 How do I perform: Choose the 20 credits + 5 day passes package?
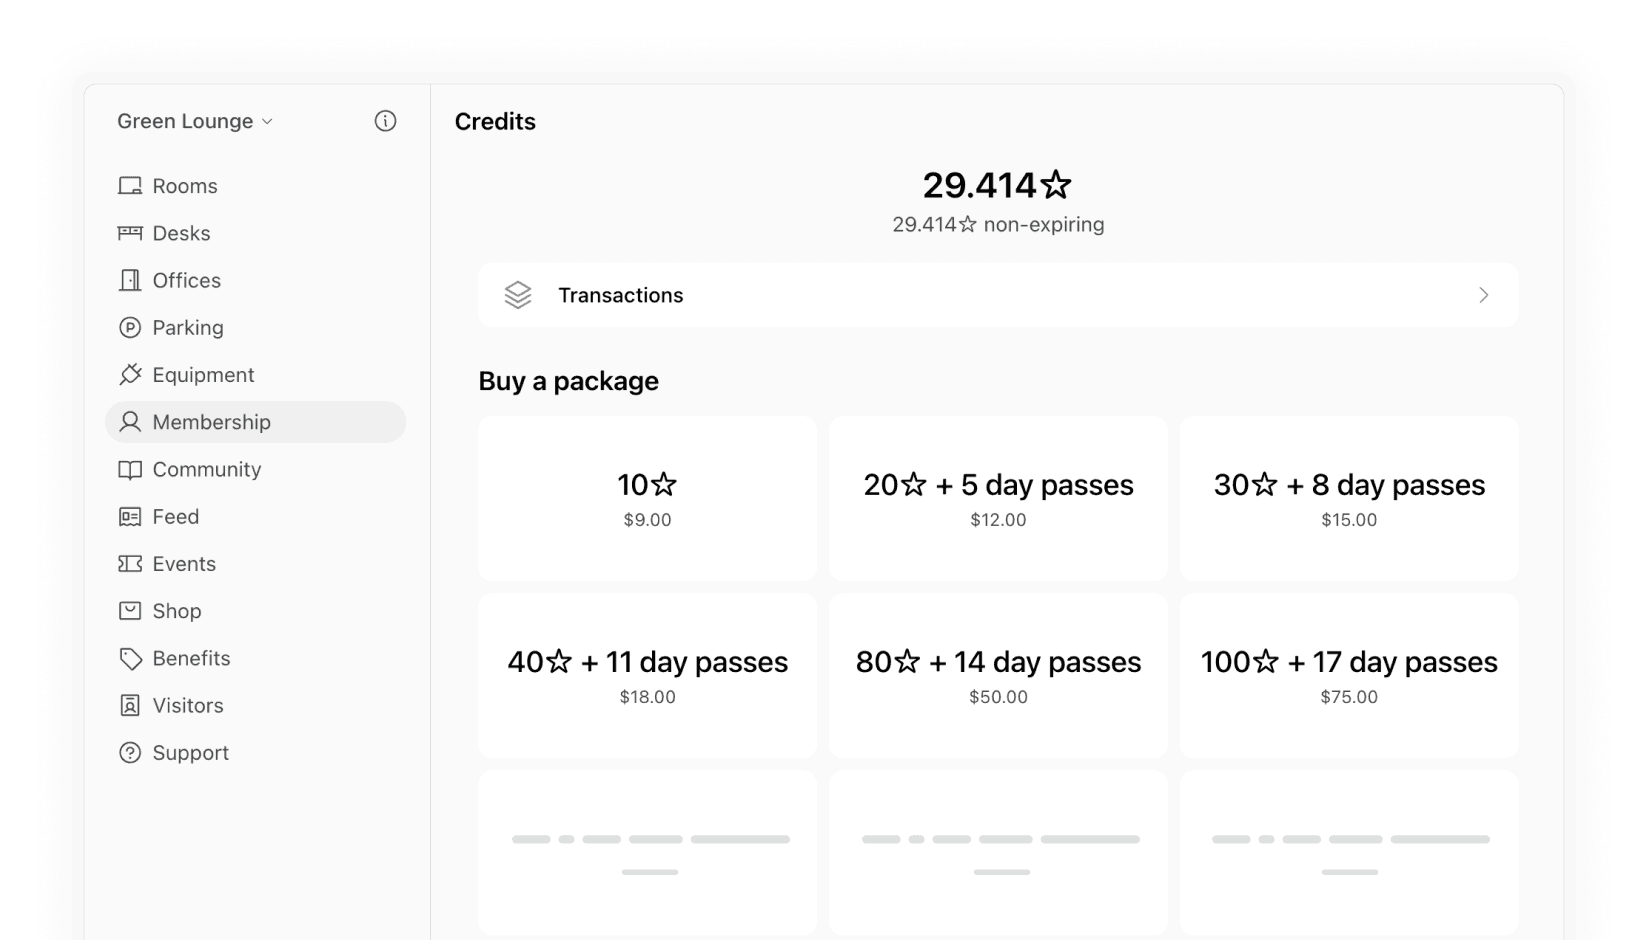998,498
